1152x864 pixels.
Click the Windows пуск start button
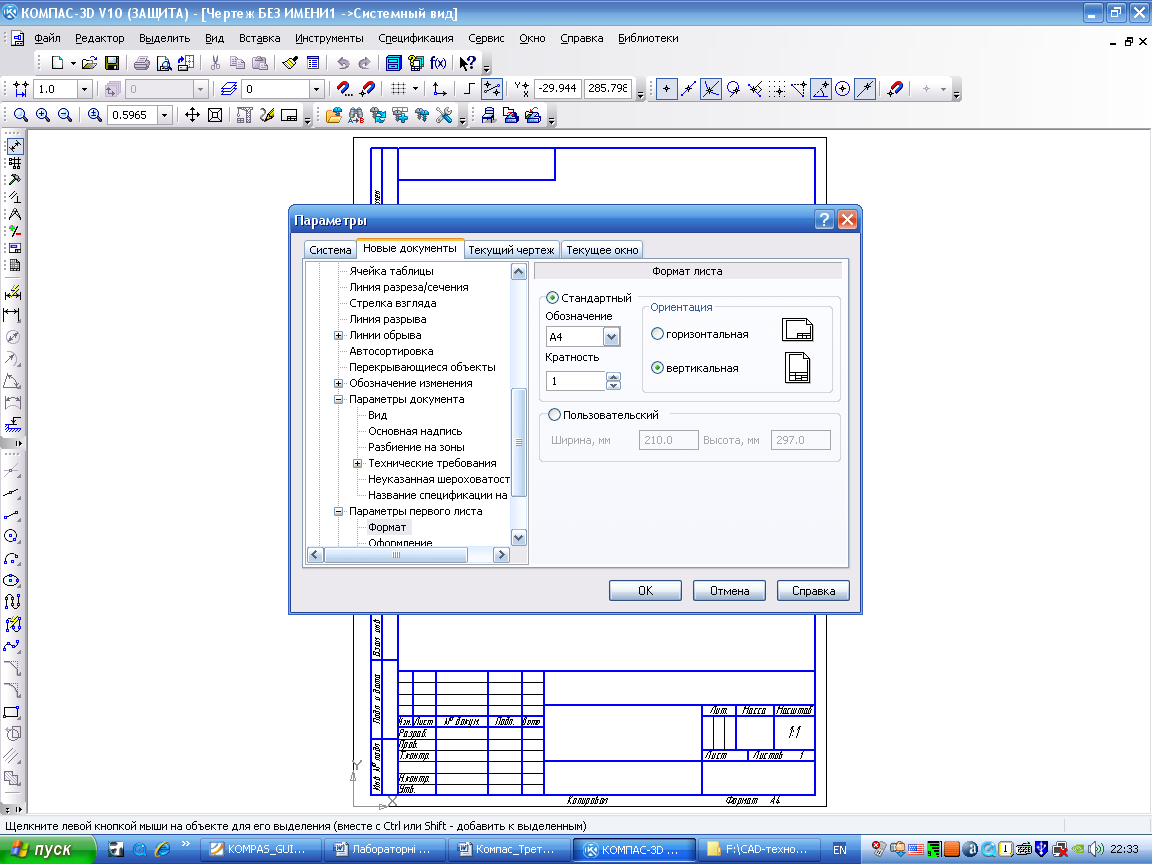click(48, 849)
